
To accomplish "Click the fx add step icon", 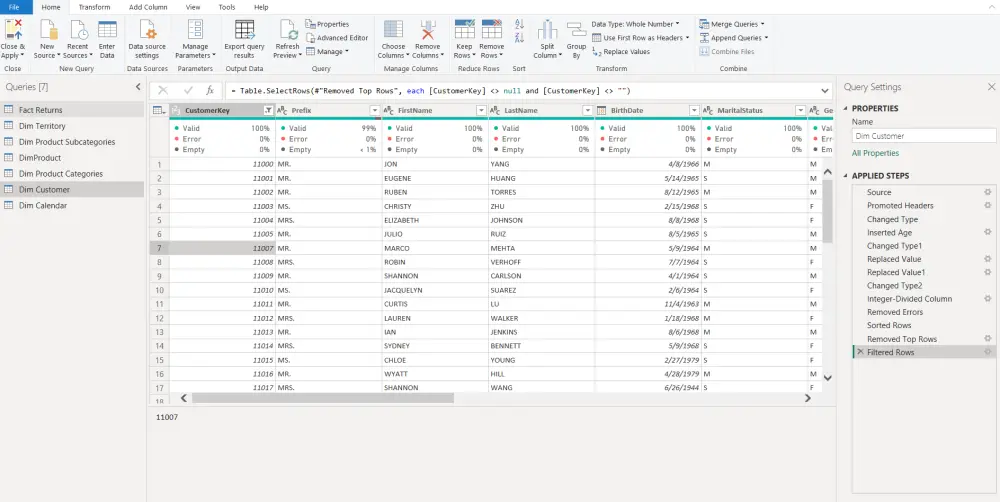I will 210,91.
